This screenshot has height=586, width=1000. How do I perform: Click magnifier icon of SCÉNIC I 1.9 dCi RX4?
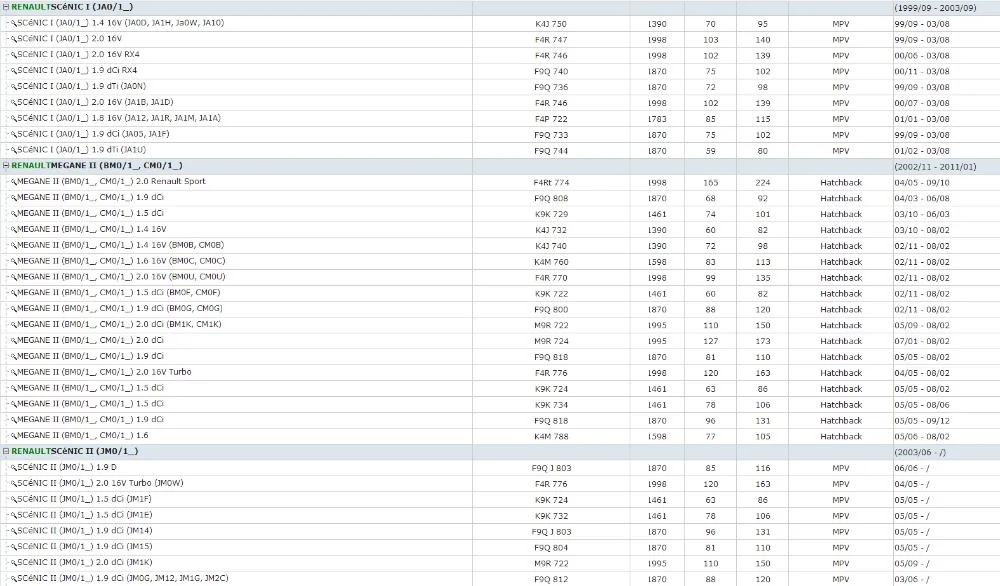(13, 71)
